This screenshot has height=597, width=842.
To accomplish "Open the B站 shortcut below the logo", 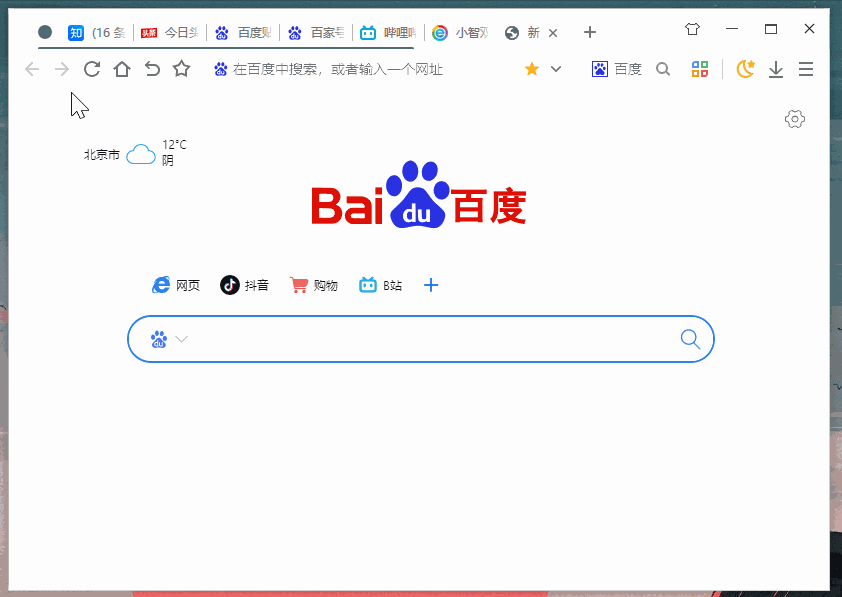I will (380, 285).
